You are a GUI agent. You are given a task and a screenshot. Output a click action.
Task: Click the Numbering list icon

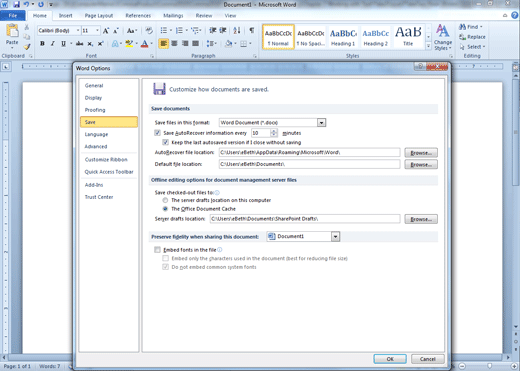[x=179, y=31]
